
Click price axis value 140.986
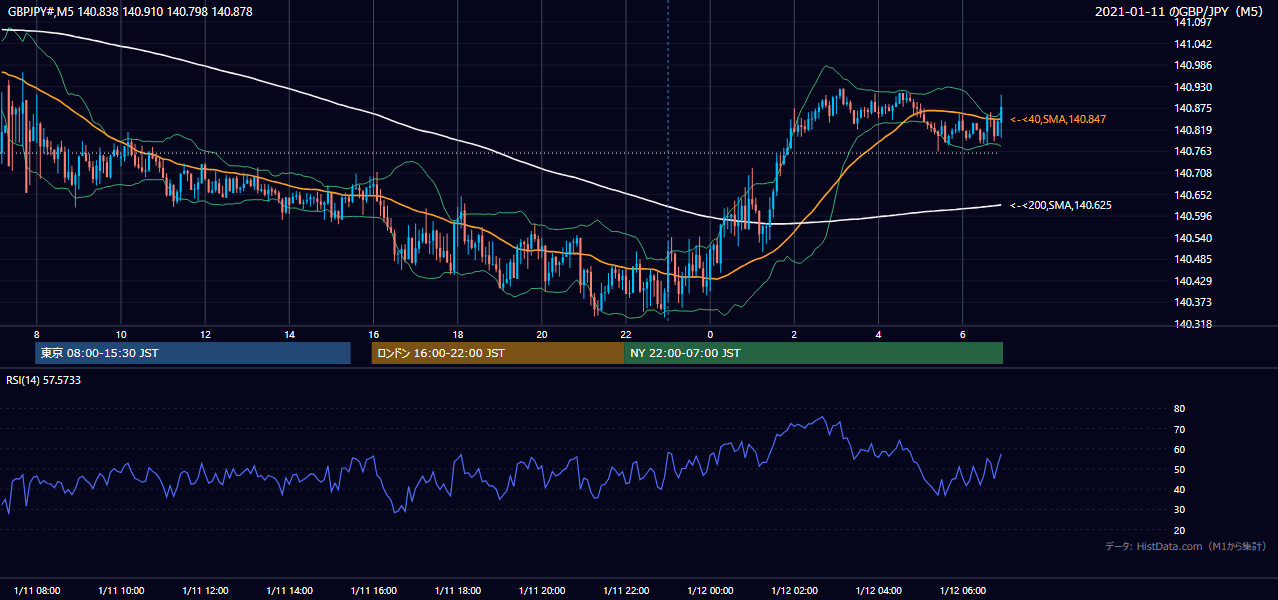coord(1193,65)
